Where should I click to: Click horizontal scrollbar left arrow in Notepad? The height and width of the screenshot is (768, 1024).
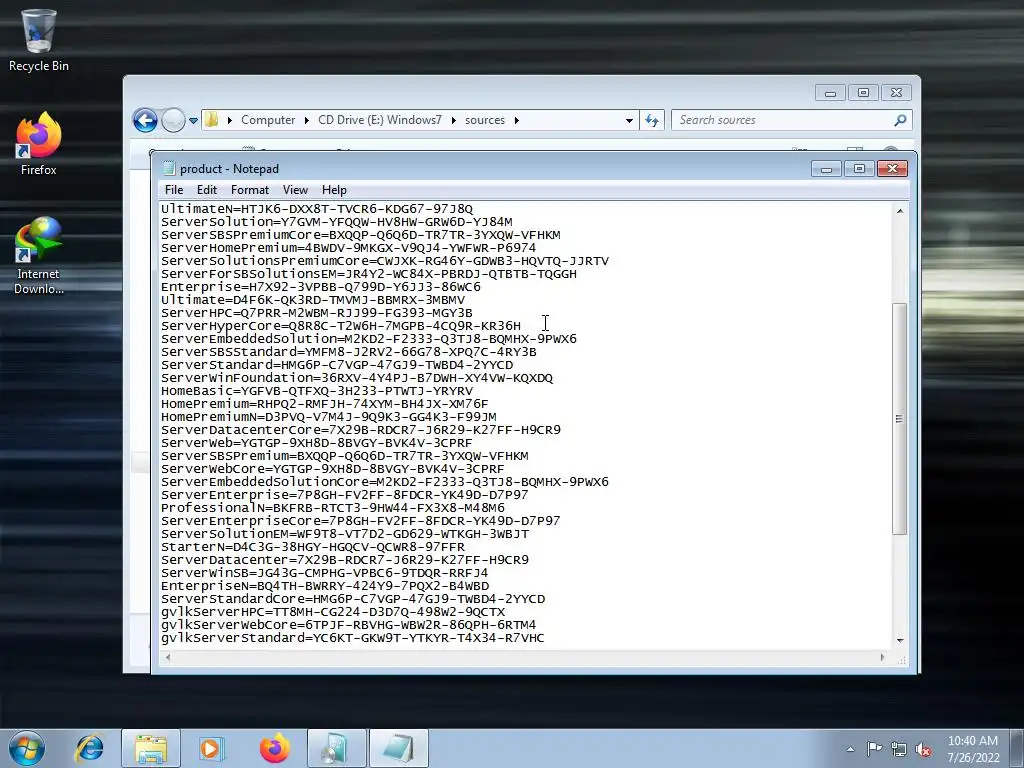168,657
